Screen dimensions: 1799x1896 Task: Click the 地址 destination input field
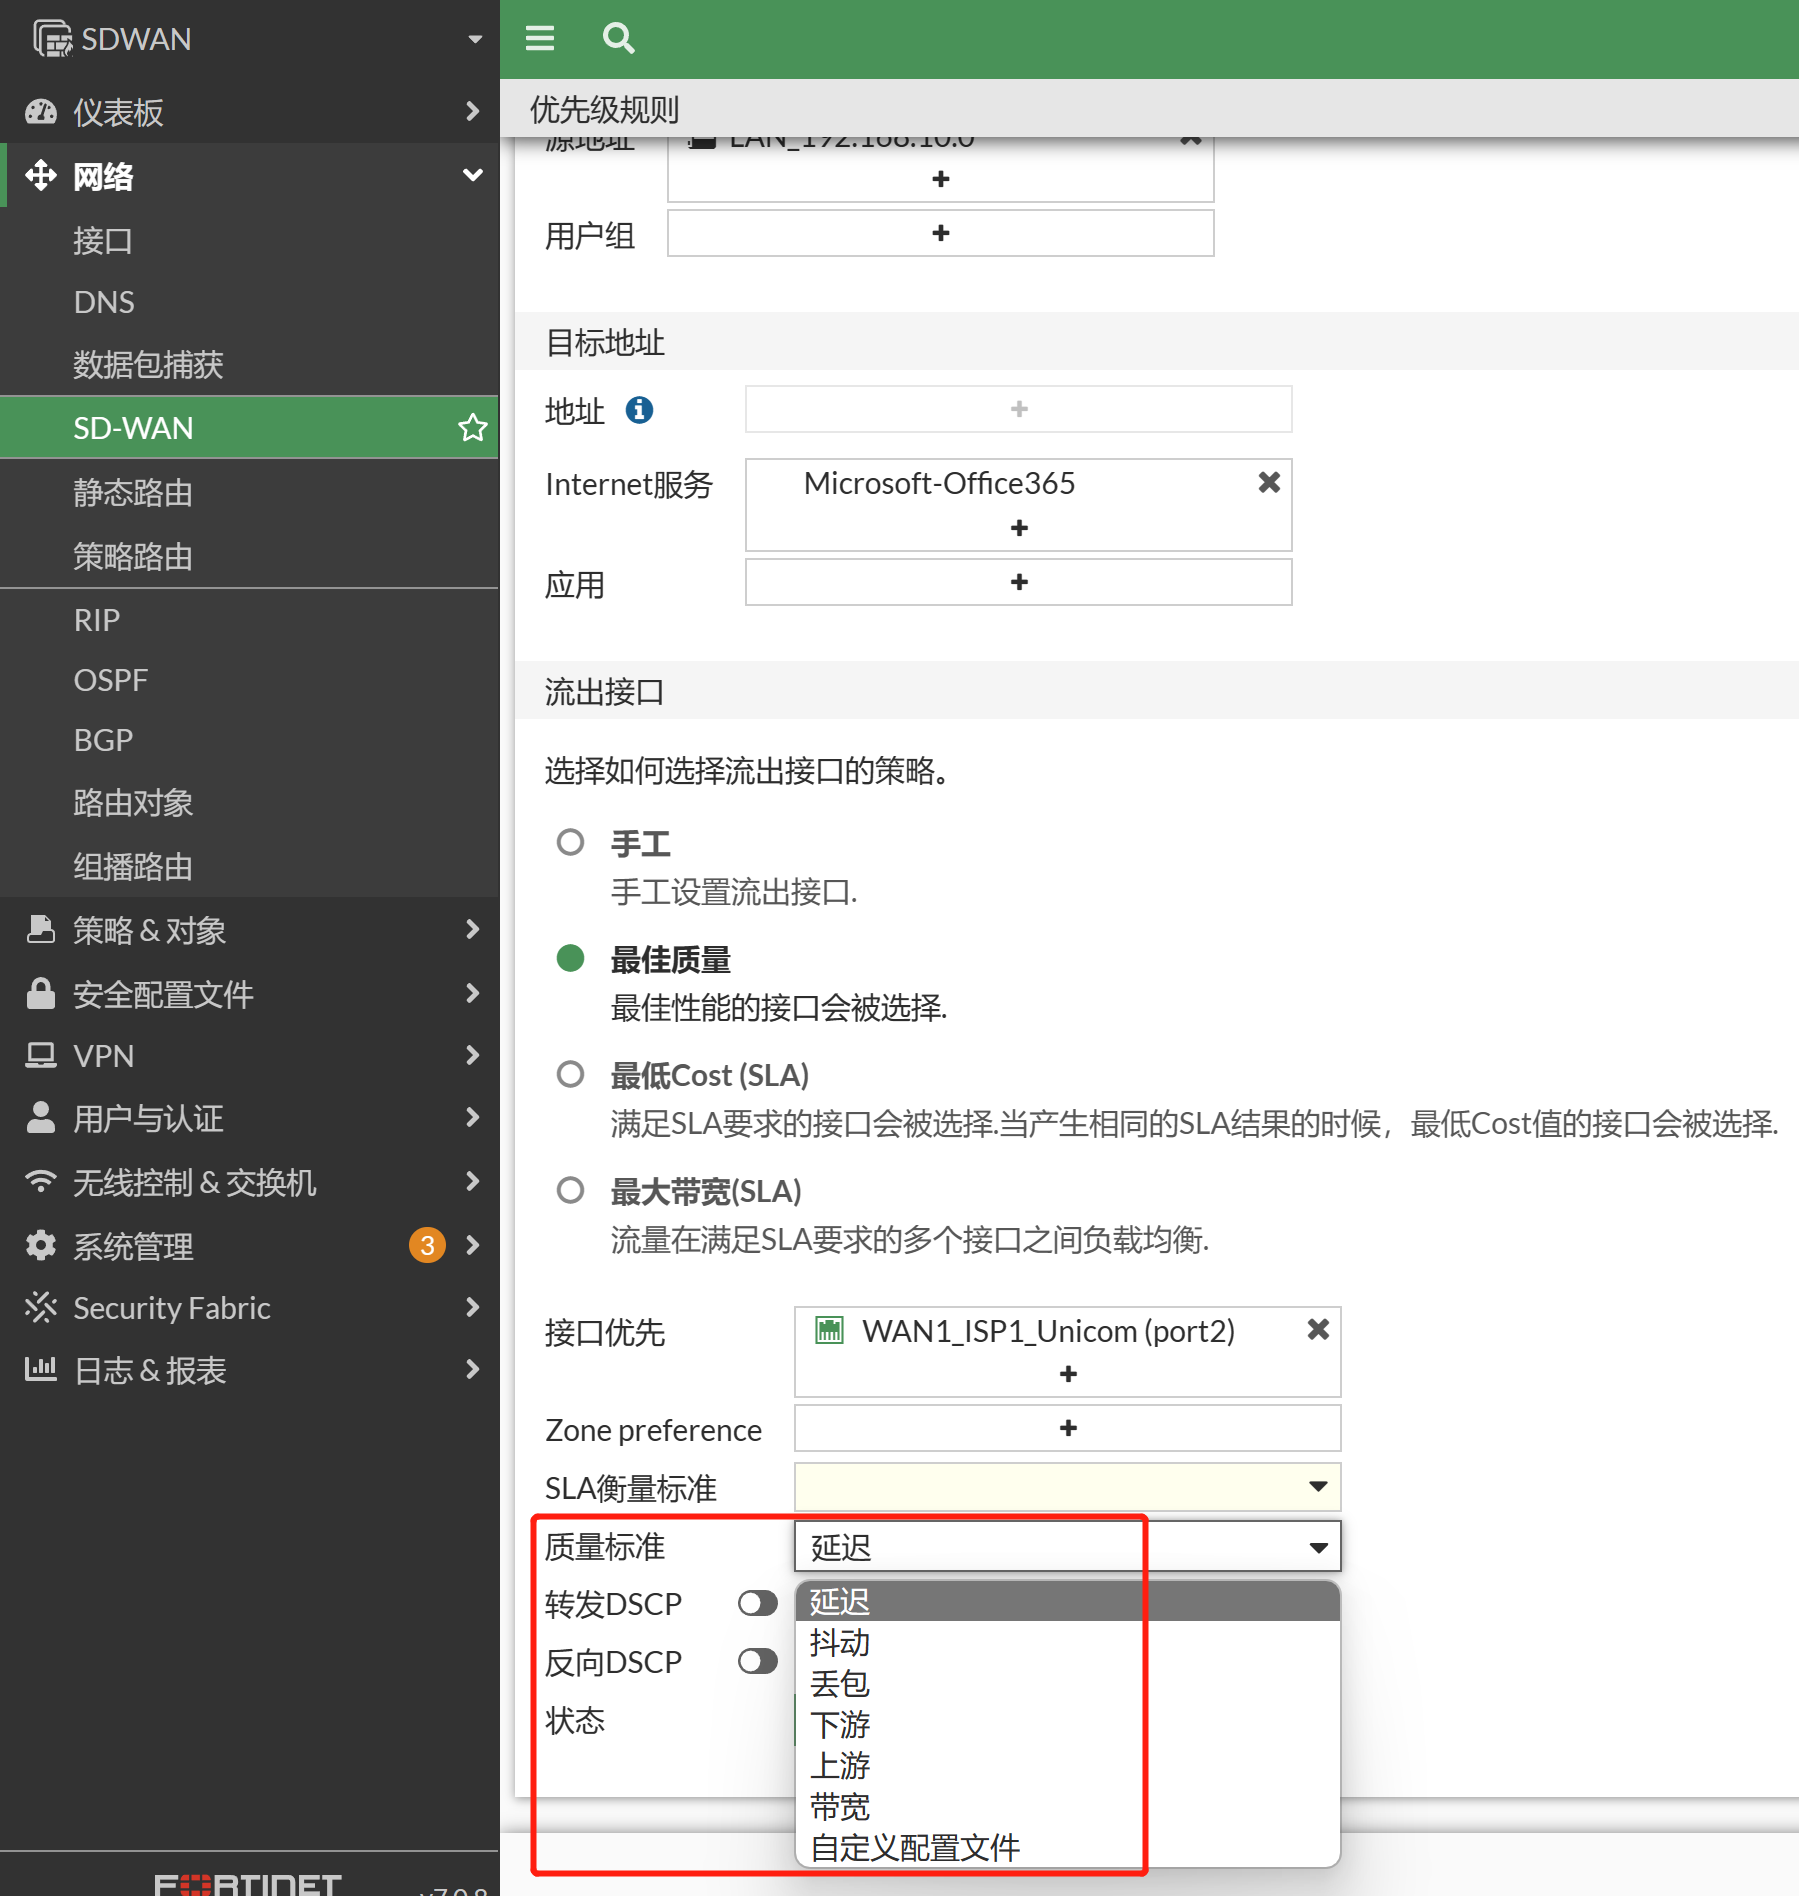(x=1018, y=409)
